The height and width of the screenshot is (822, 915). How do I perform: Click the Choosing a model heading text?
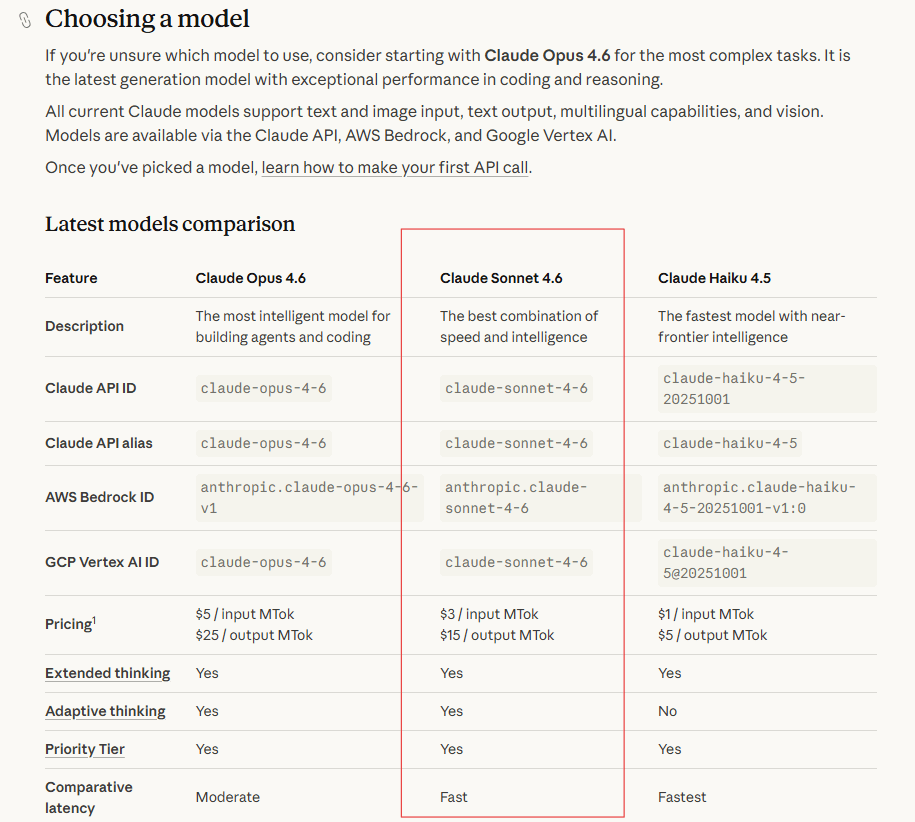coord(148,19)
